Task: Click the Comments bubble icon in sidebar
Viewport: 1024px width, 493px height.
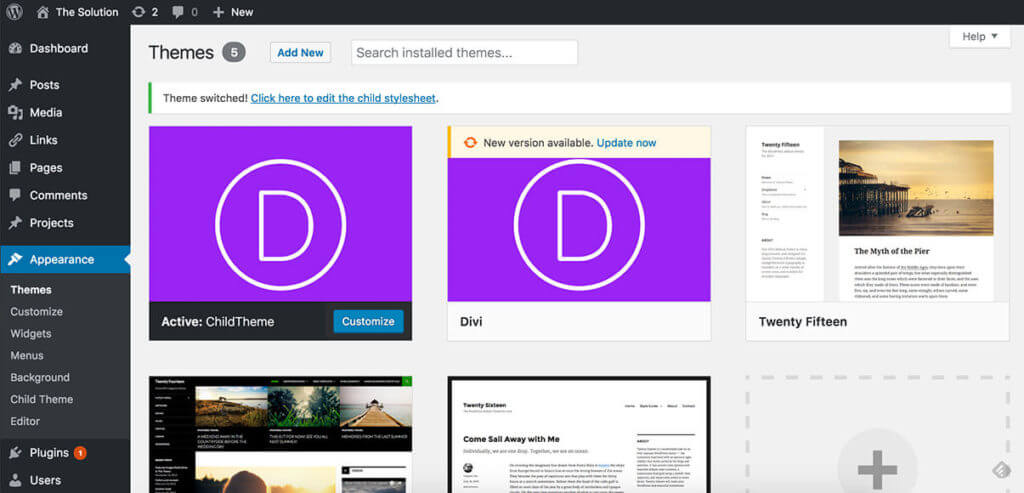Action: 16,195
